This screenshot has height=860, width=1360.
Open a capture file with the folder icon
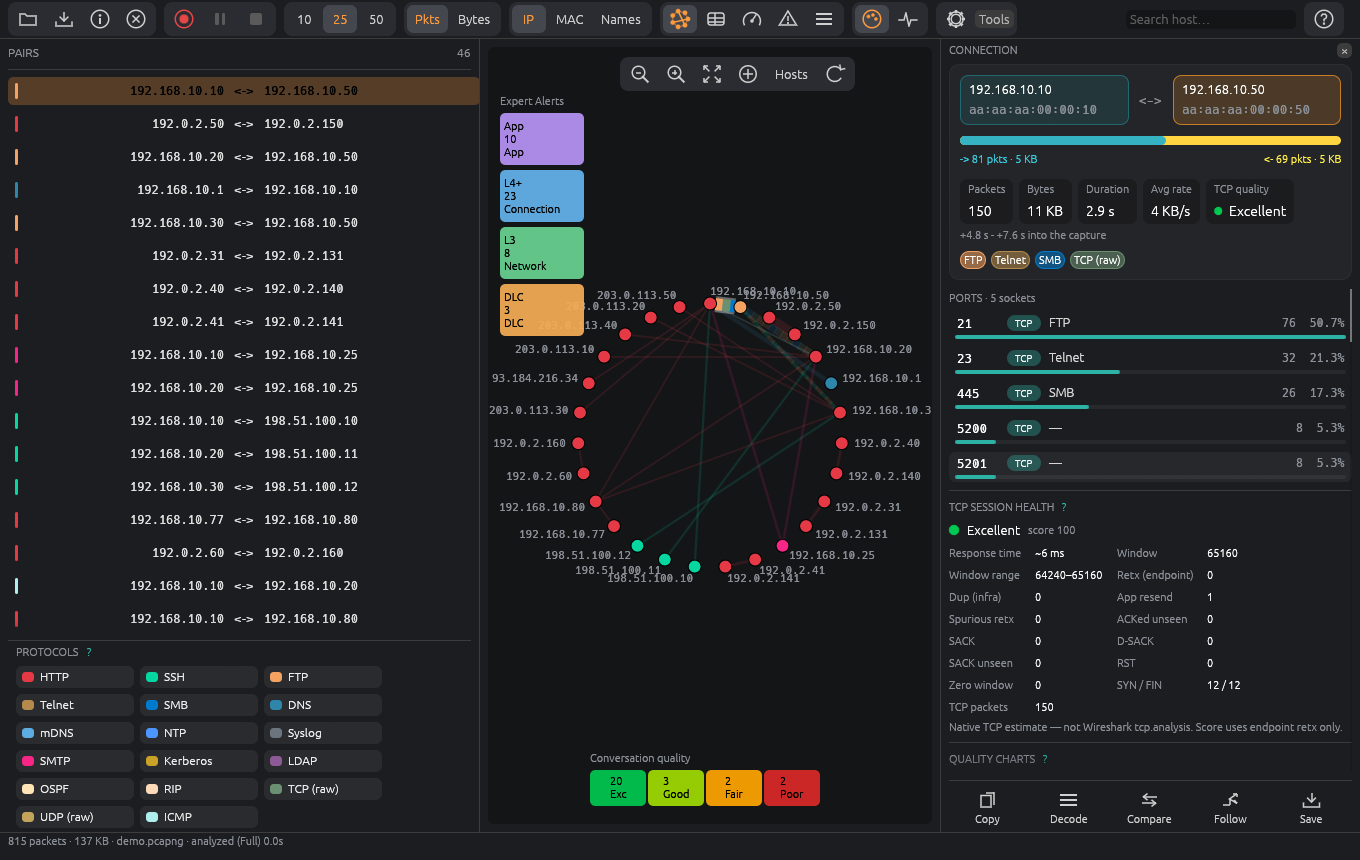point(28,19)
